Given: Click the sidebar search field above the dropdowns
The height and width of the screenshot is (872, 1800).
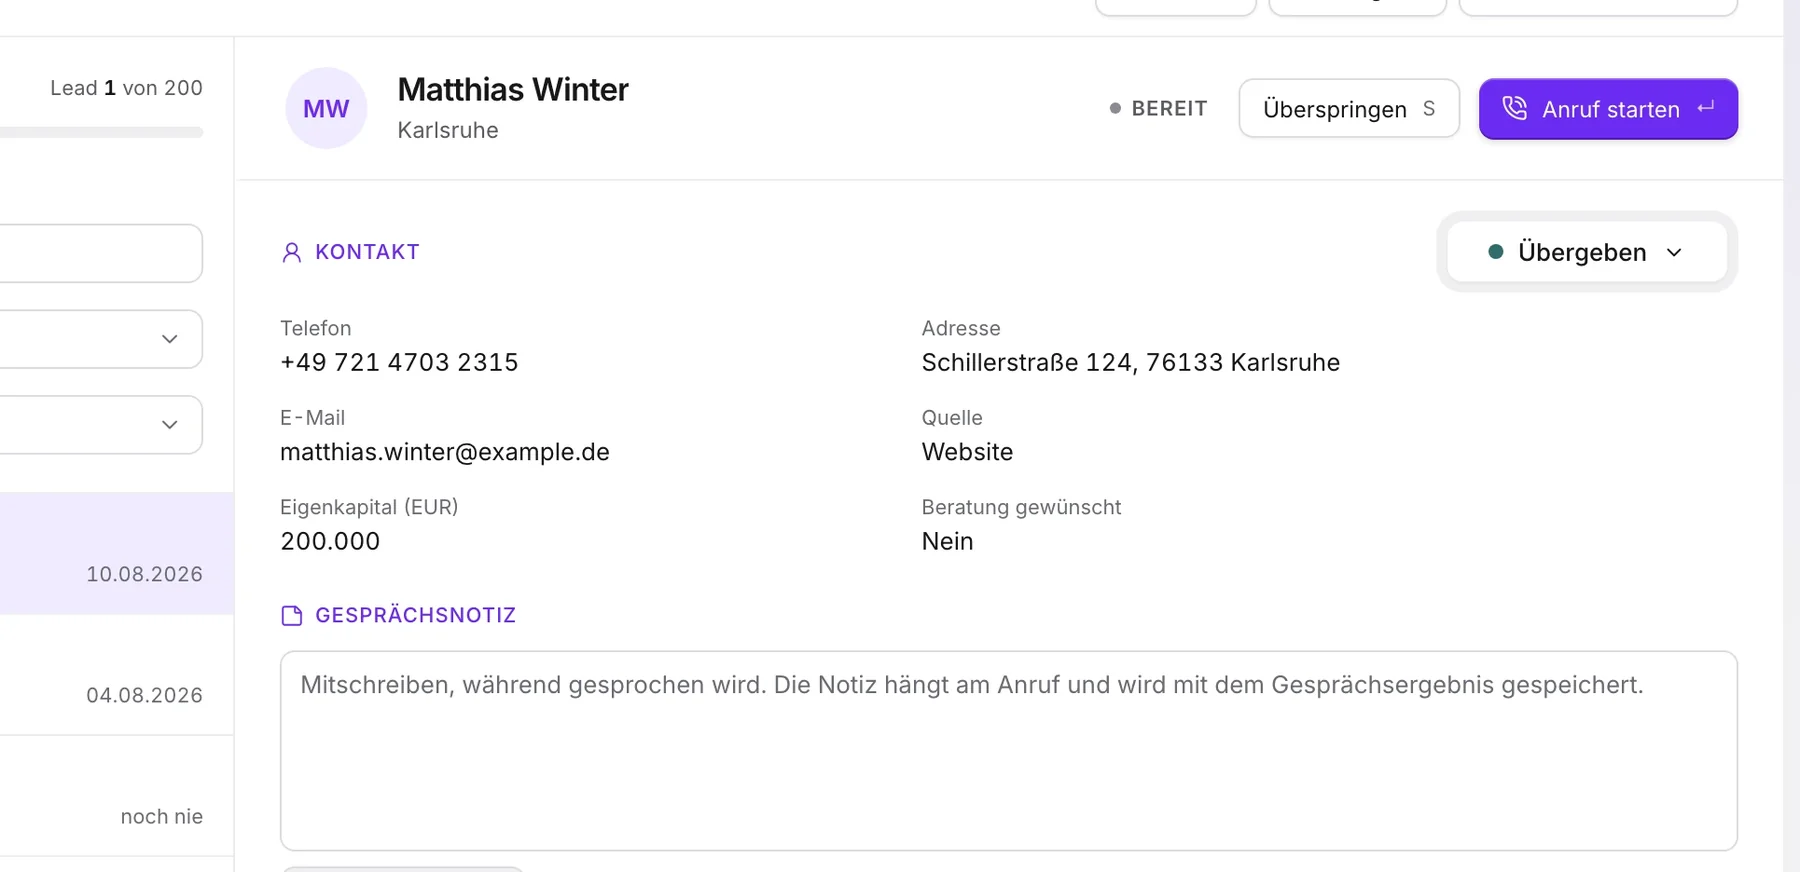Looking at the screenshot, I should (100, 253).
